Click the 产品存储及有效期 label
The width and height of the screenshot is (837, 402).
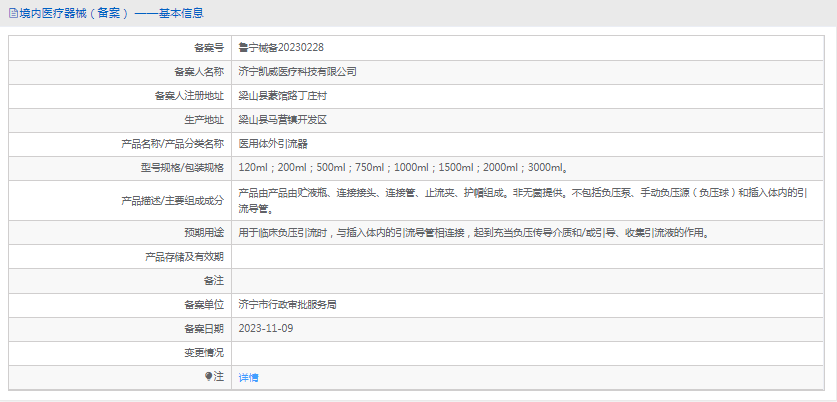pyautogui.click(x=185, y=257)
